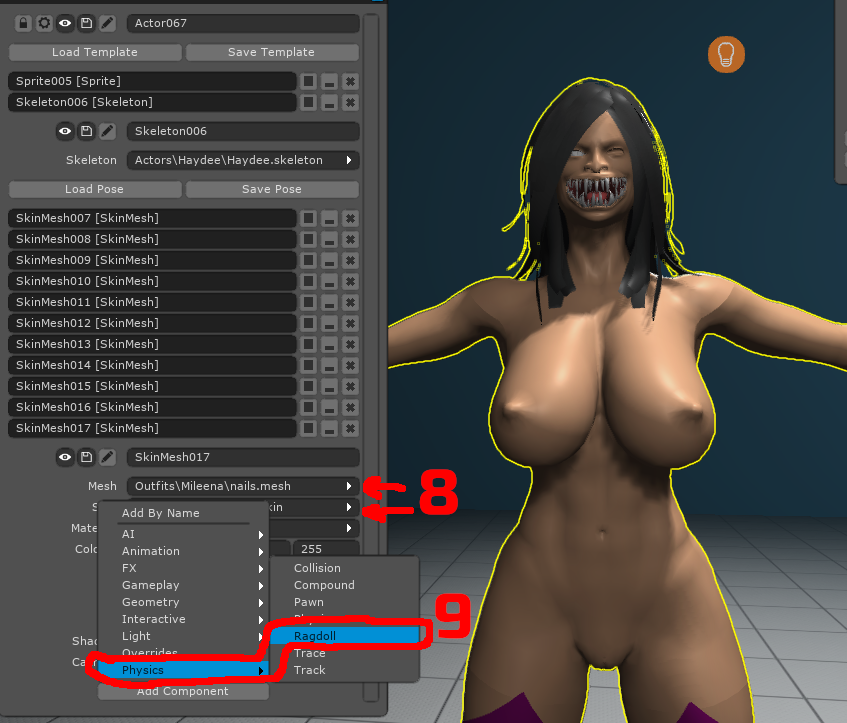This screenshot has width=847, height=723.
Task: Select Track from the Physics submenu
Action: pyautogui.click(x=345, y=670)
